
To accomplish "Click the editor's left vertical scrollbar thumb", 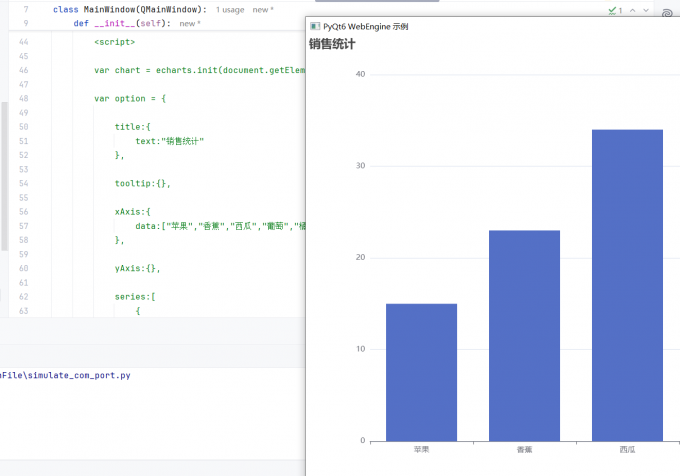I will pyautogui.click(x=4, y=176).
